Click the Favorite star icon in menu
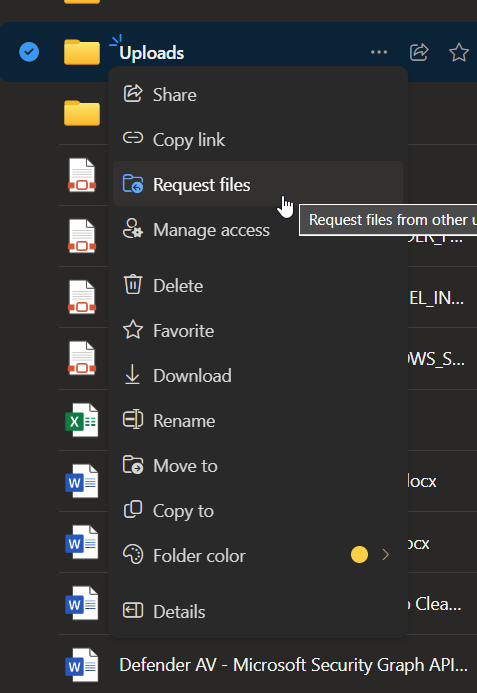 133,330
